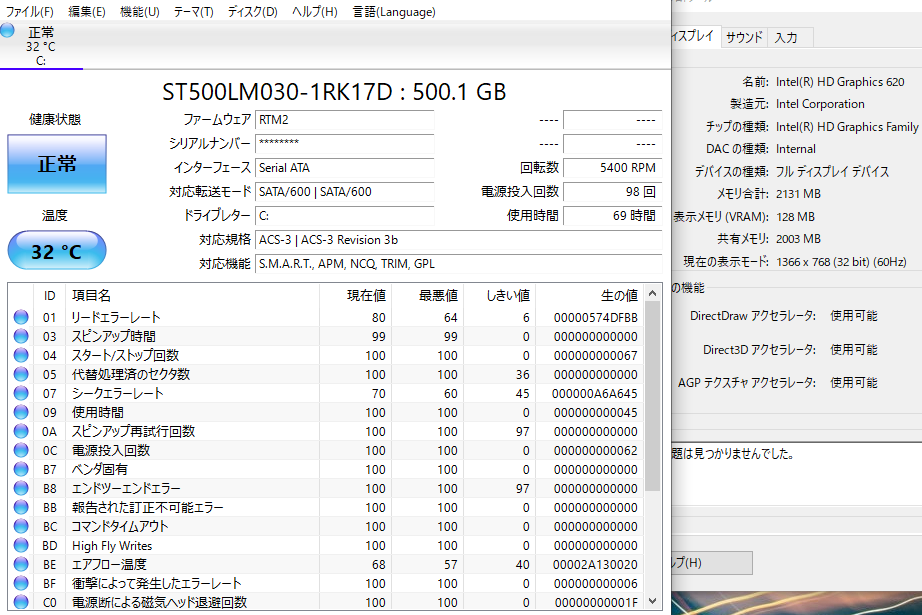Click the status dot for シークエラーレート row
Screen dimensions: 922x615
coord(21,393)
